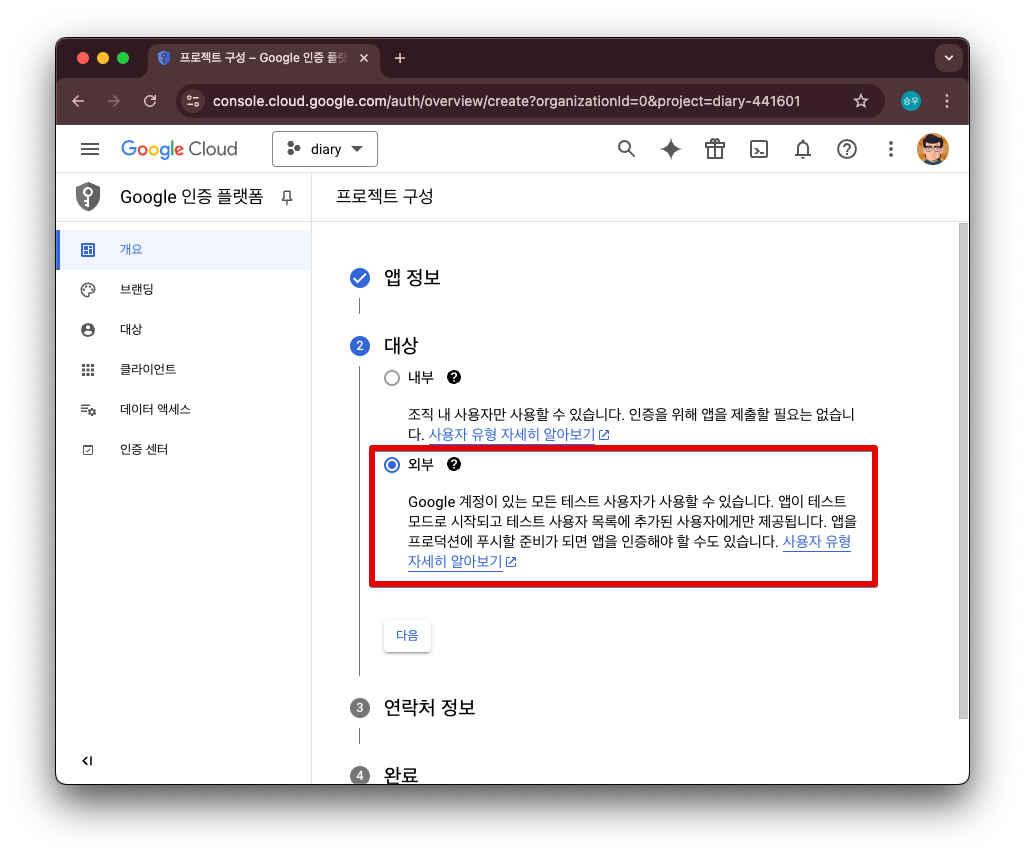1025x858 pixels.
Task: Click the Google 인증 플랫폼 shield icon
Action: [88, 196]
